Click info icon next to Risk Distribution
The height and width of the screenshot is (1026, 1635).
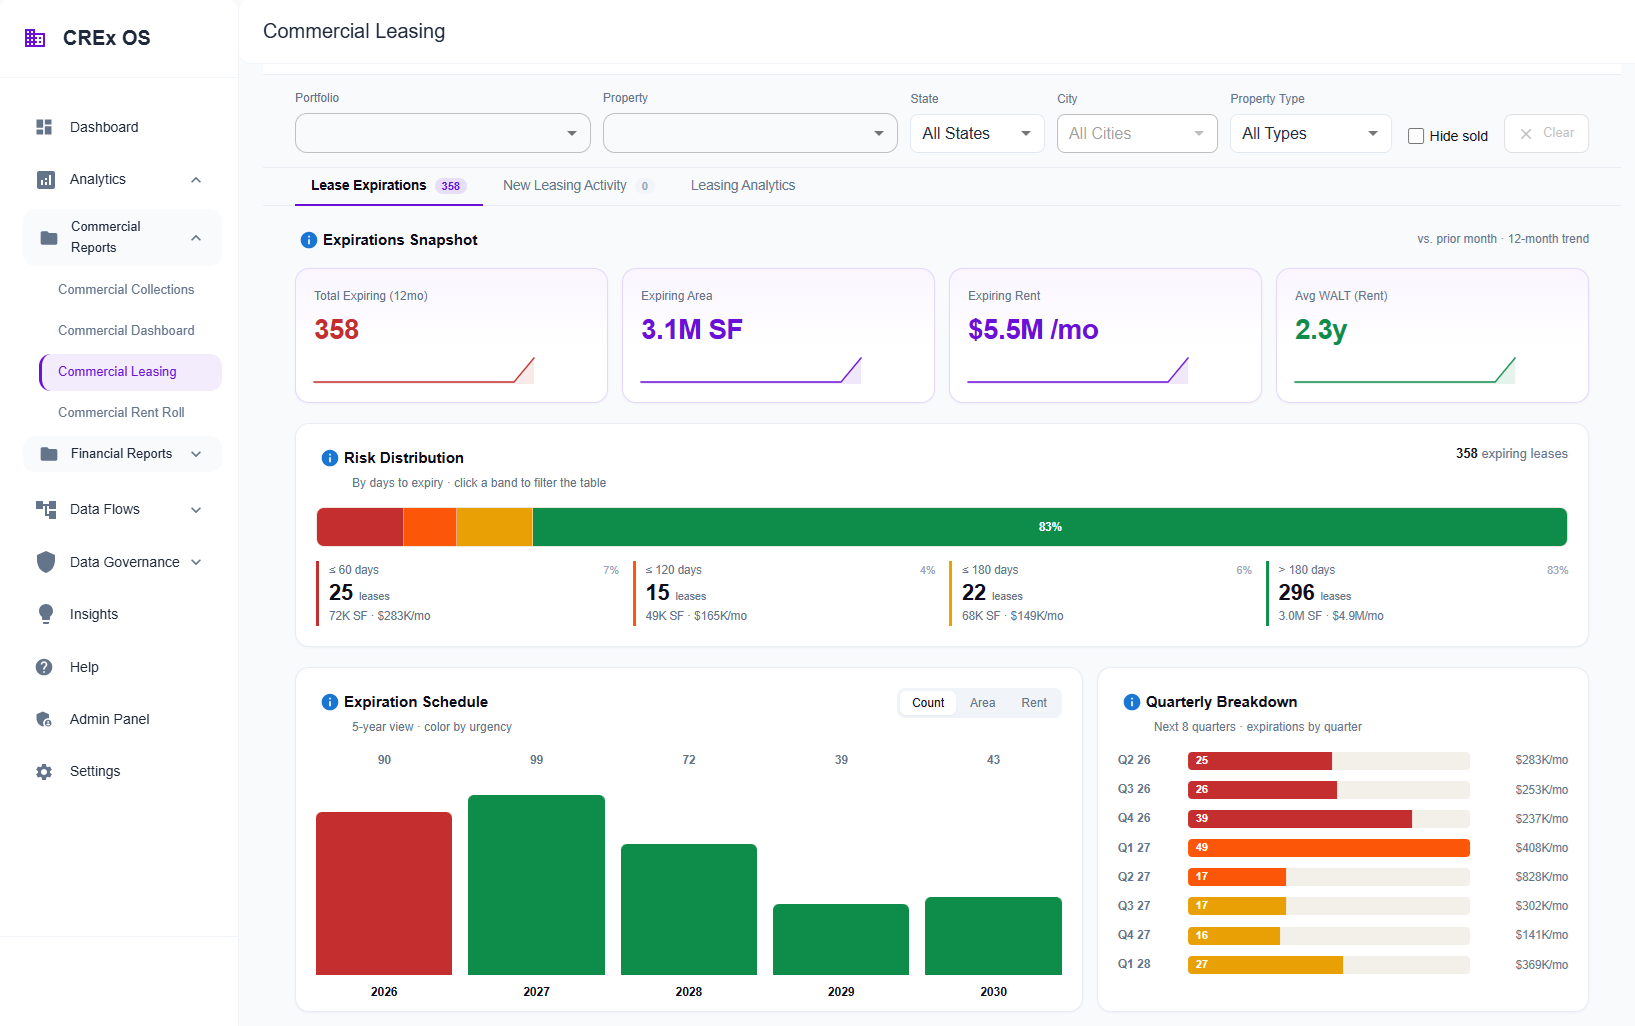pos(330,458)
